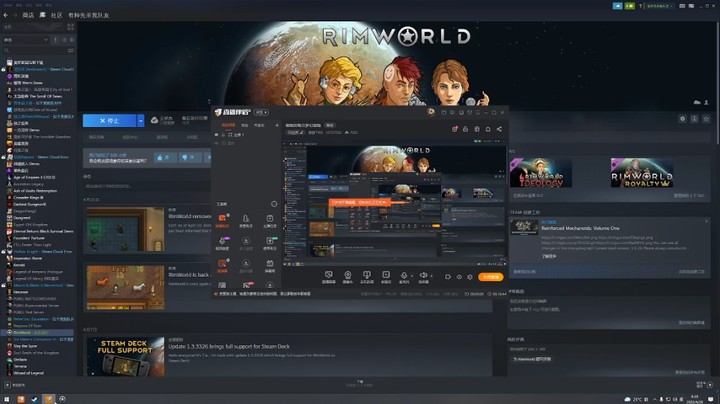Expand speaker options arrow in streaming toolbar
Screen dimensions: 720x404
point(432,275)
